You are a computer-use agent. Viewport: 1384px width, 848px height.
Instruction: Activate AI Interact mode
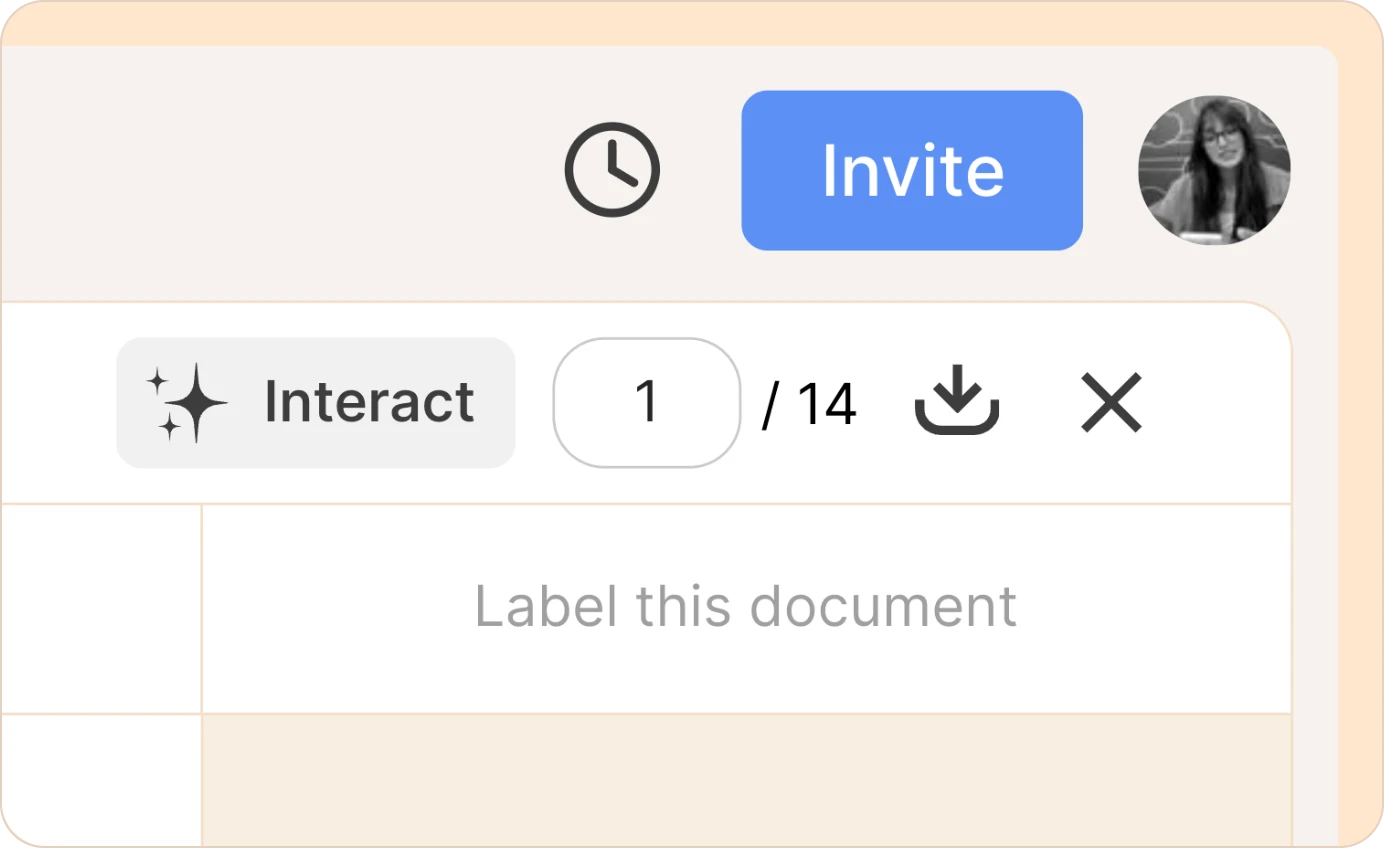click(x=316, y=402)
